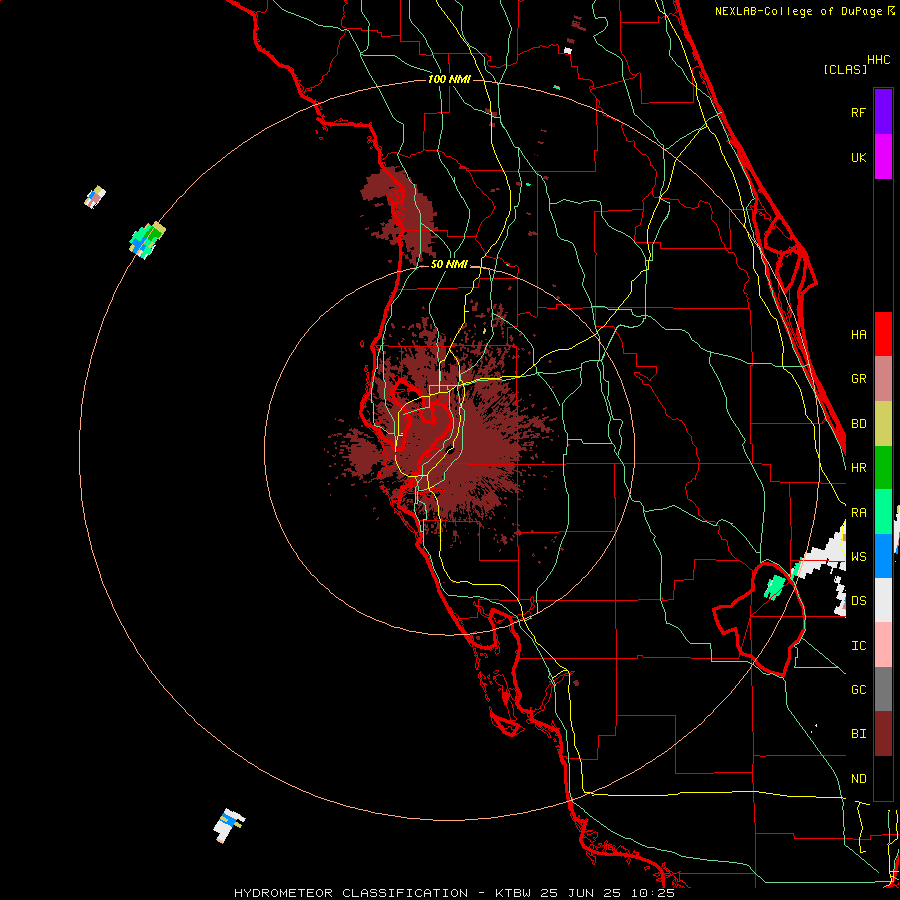Click the HA legend label
This screenshot has height=900, width=900.
(859, 335)
